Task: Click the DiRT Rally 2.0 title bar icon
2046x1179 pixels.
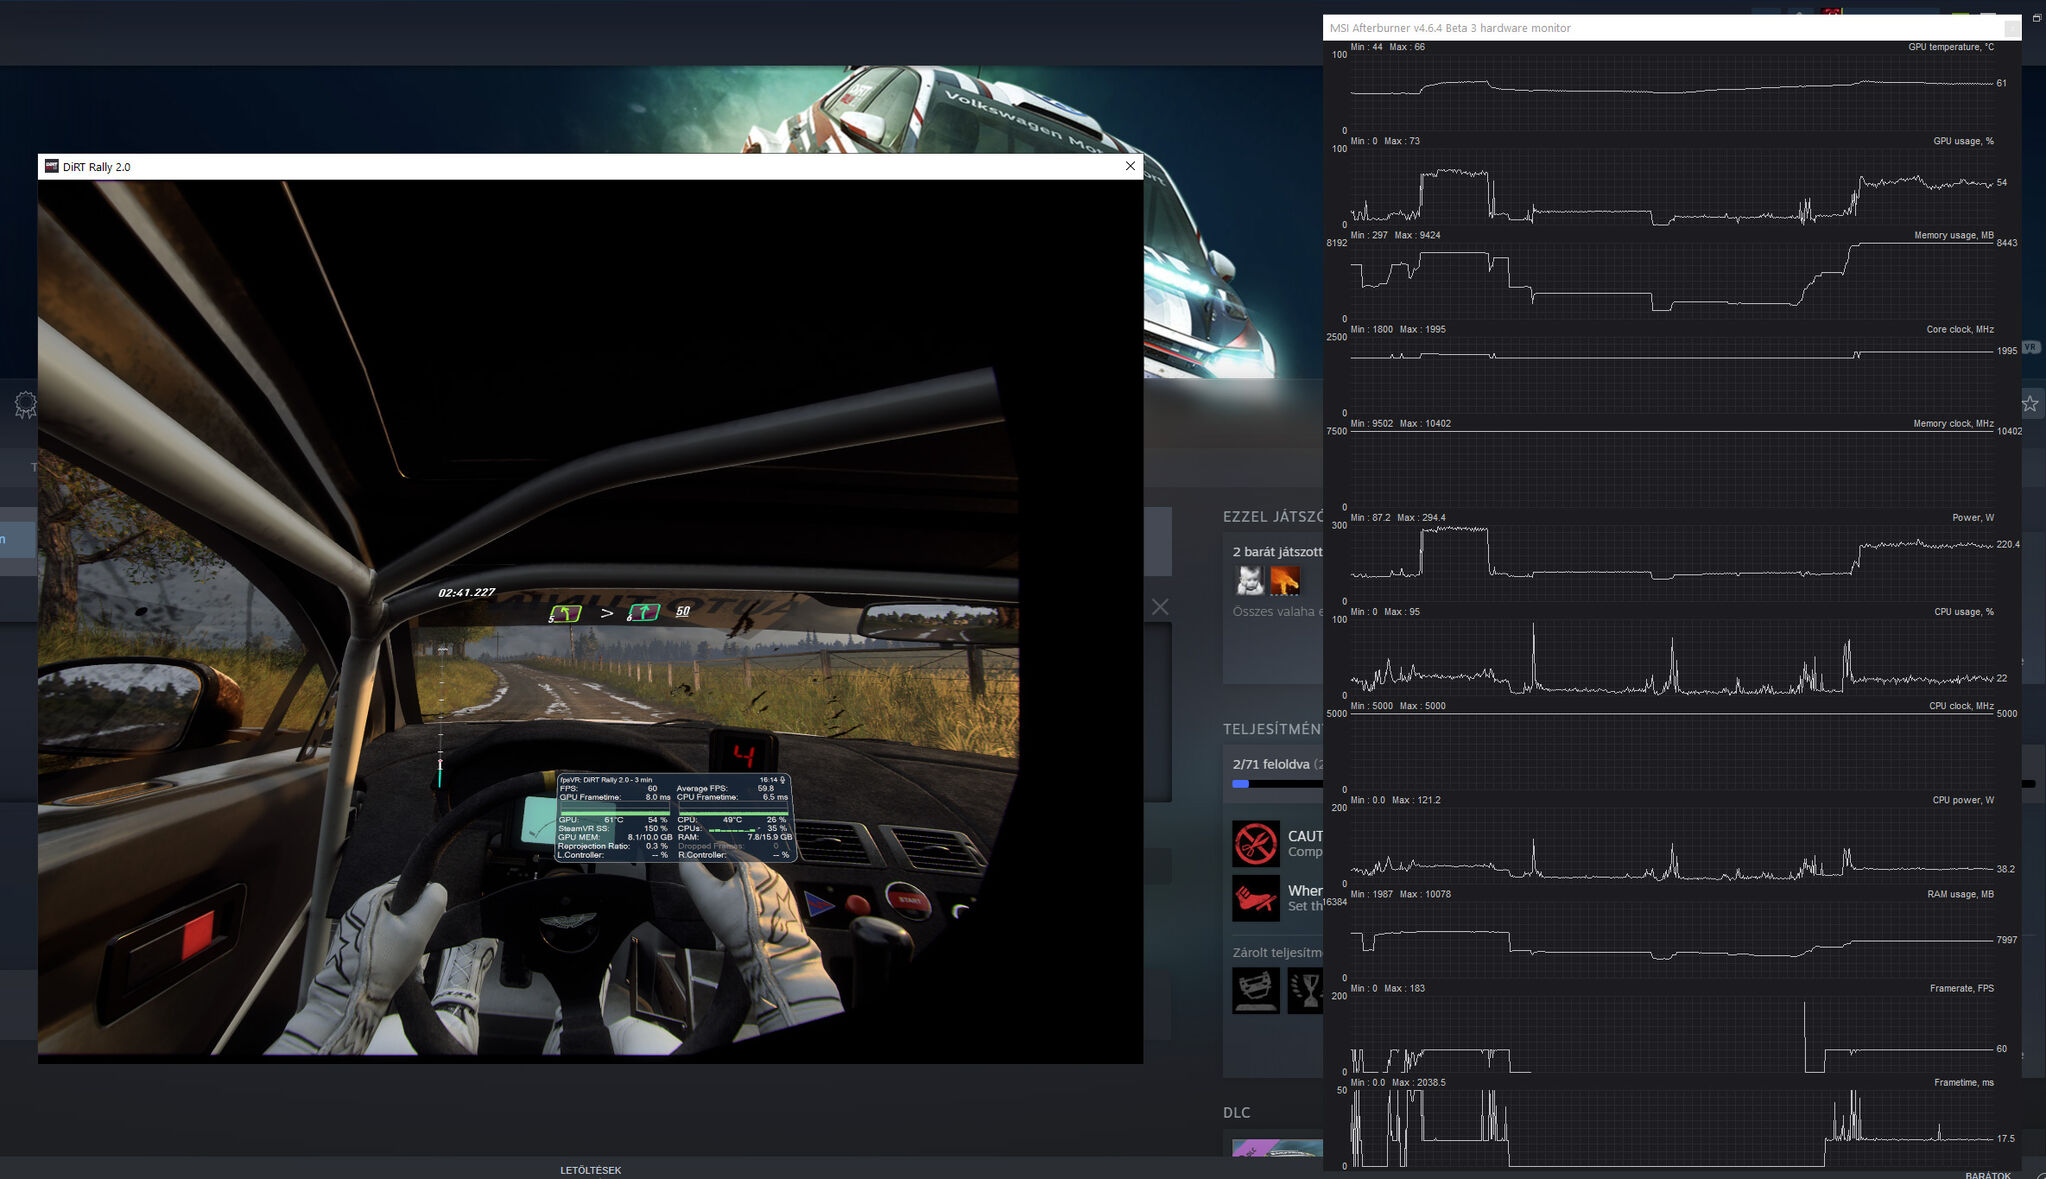Action: click(51, 166)
